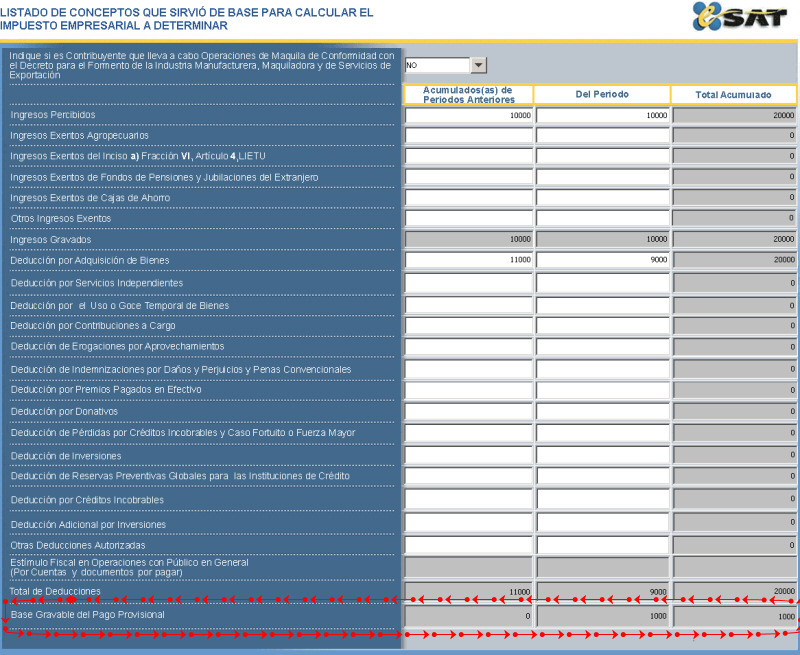Image resolution: width=800 pixels, height=655 pixels.
Task: Click the 'Acumulados(as) de Periodos Anteriores' column header
Action: pyautogui.click(x=468, y=94)
